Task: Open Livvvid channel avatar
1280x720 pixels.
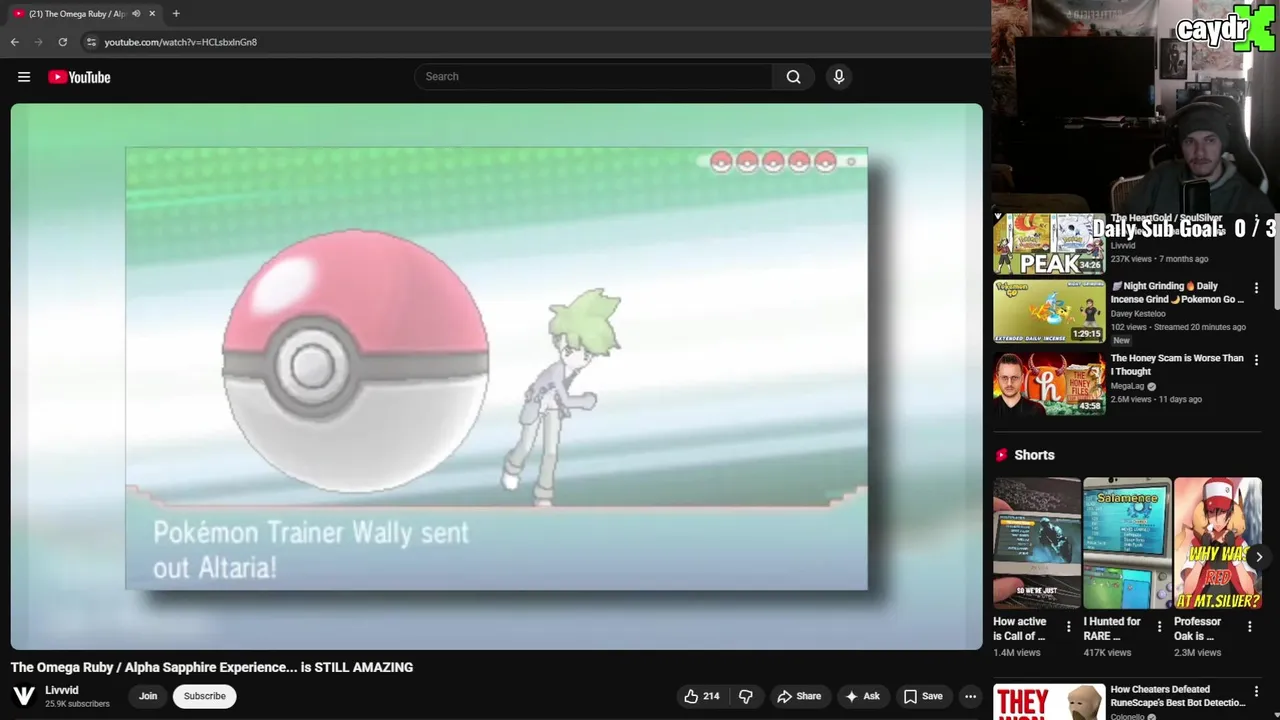Action: pos(24,696)
